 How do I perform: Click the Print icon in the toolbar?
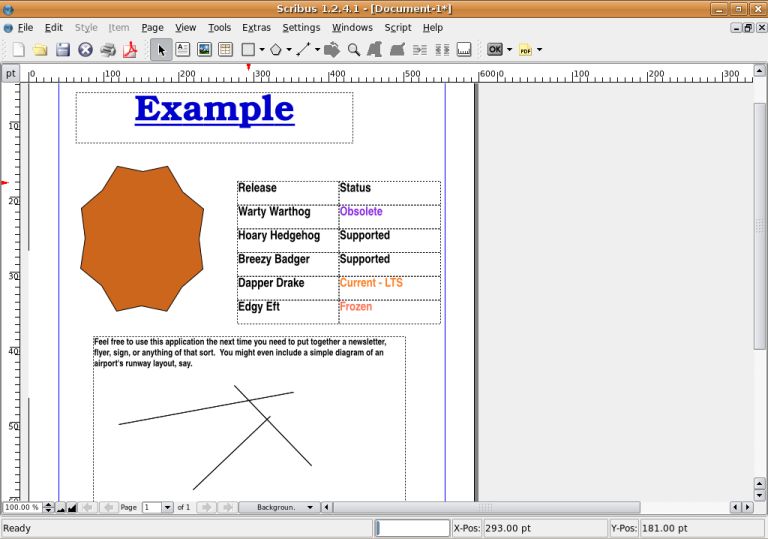pyautogui.click(x=107, y=49)
